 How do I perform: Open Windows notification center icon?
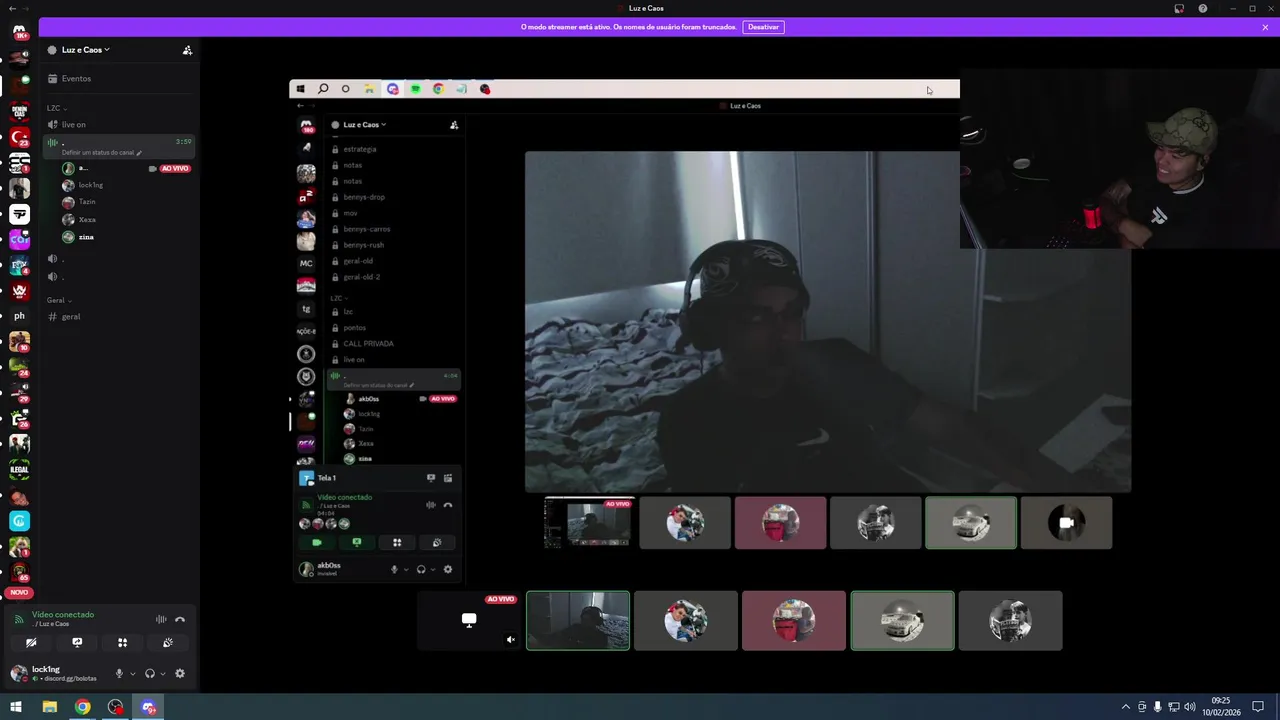(1258, 707)
